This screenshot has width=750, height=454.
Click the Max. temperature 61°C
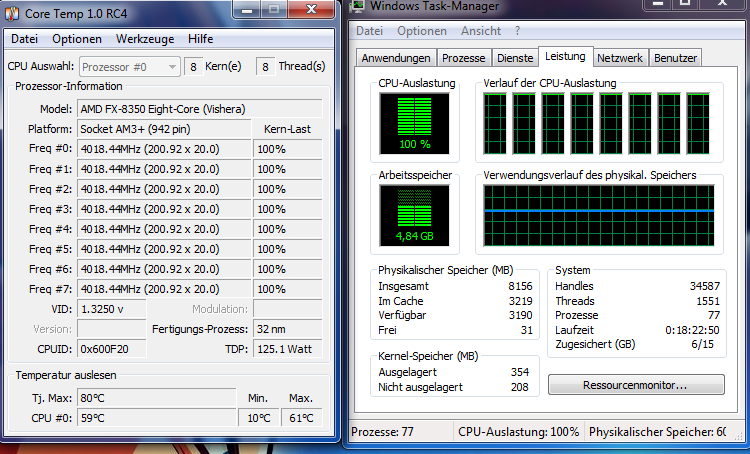point(301,418)
